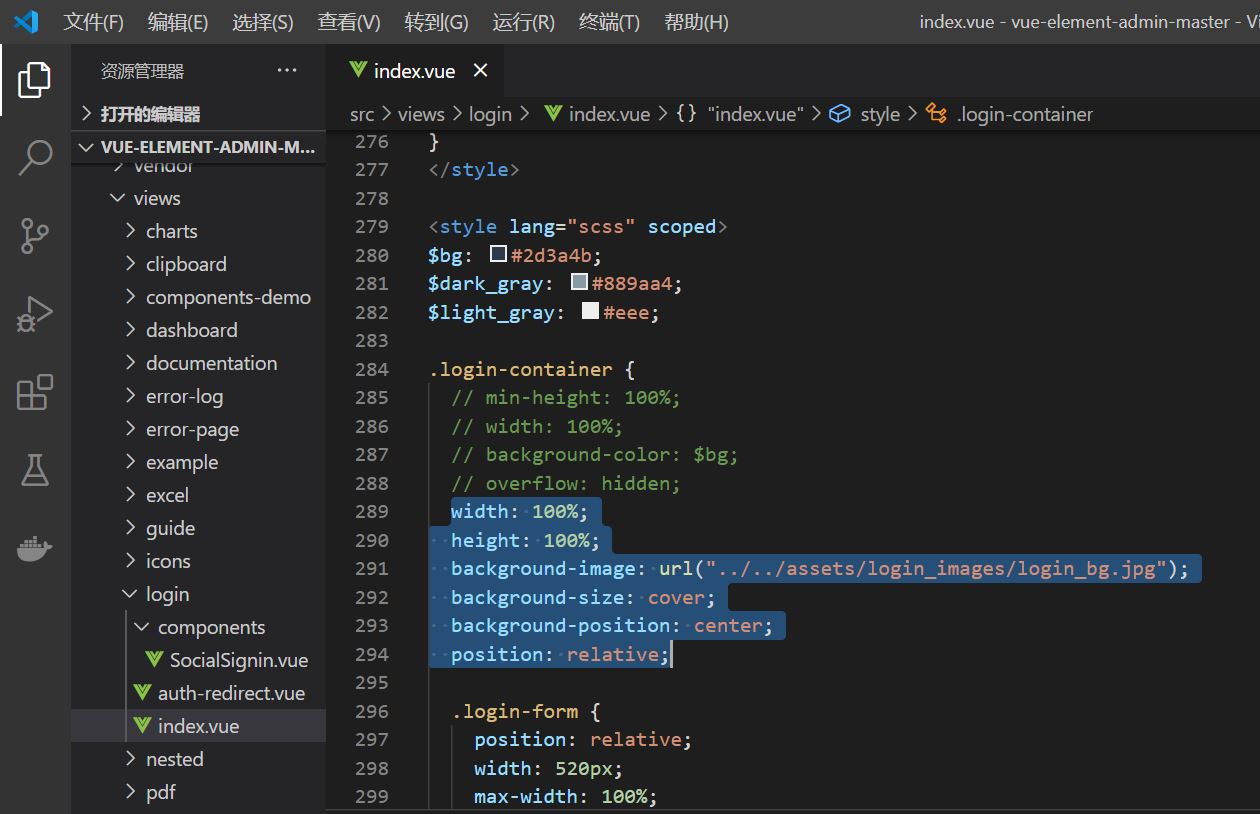Screen dimensions: 1260x814
Task: Open the Source Control icon
Action: point(35,236)
